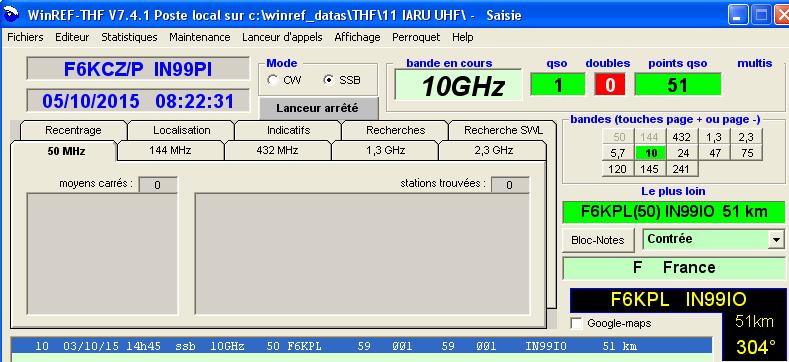Click the stations trouvées count field
The width and height of the screenshot is (789, 362).
coord(510,185)
